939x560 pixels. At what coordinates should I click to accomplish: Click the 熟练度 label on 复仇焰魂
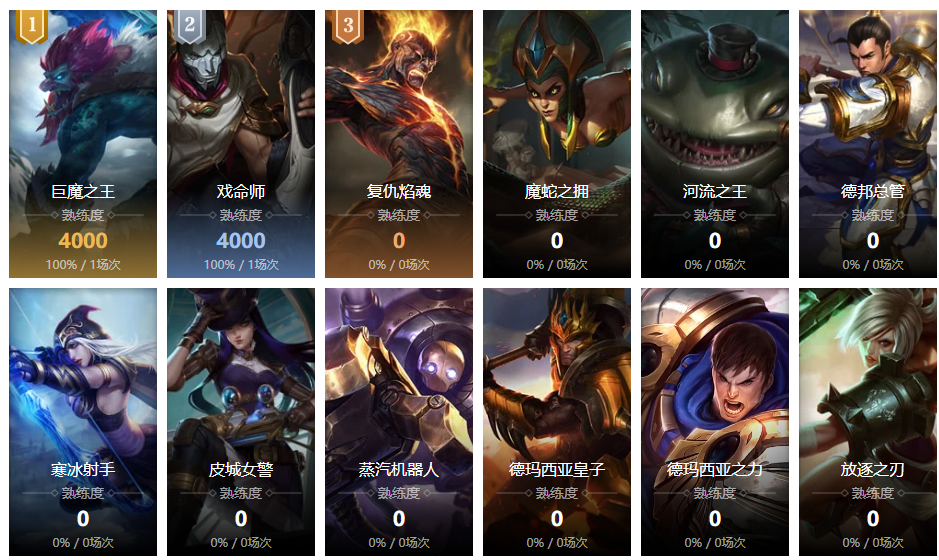[399, 215]
